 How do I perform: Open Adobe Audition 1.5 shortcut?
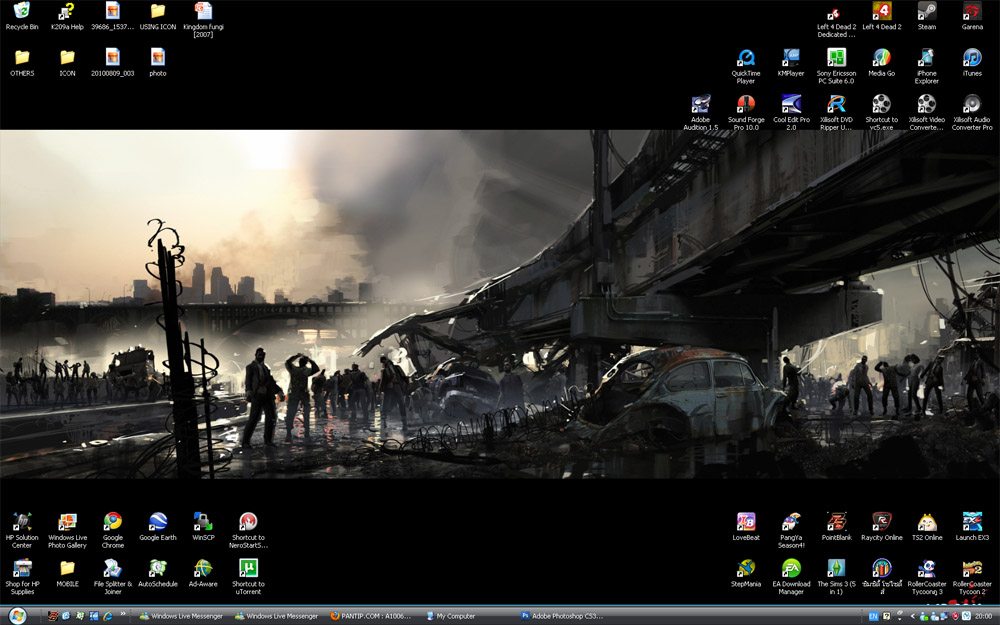pos(700,113)
